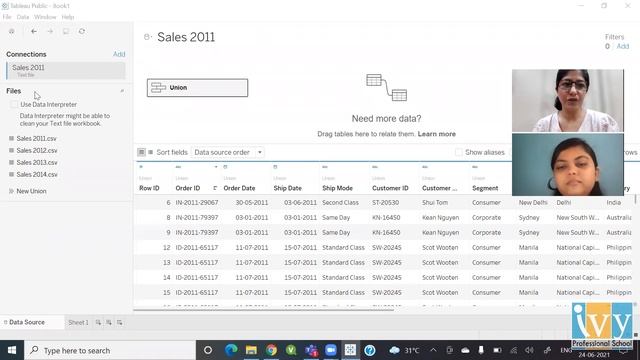Click the data type icon above Segment
The height and width of the screenshot is (360, 640).
coord(475,167)
